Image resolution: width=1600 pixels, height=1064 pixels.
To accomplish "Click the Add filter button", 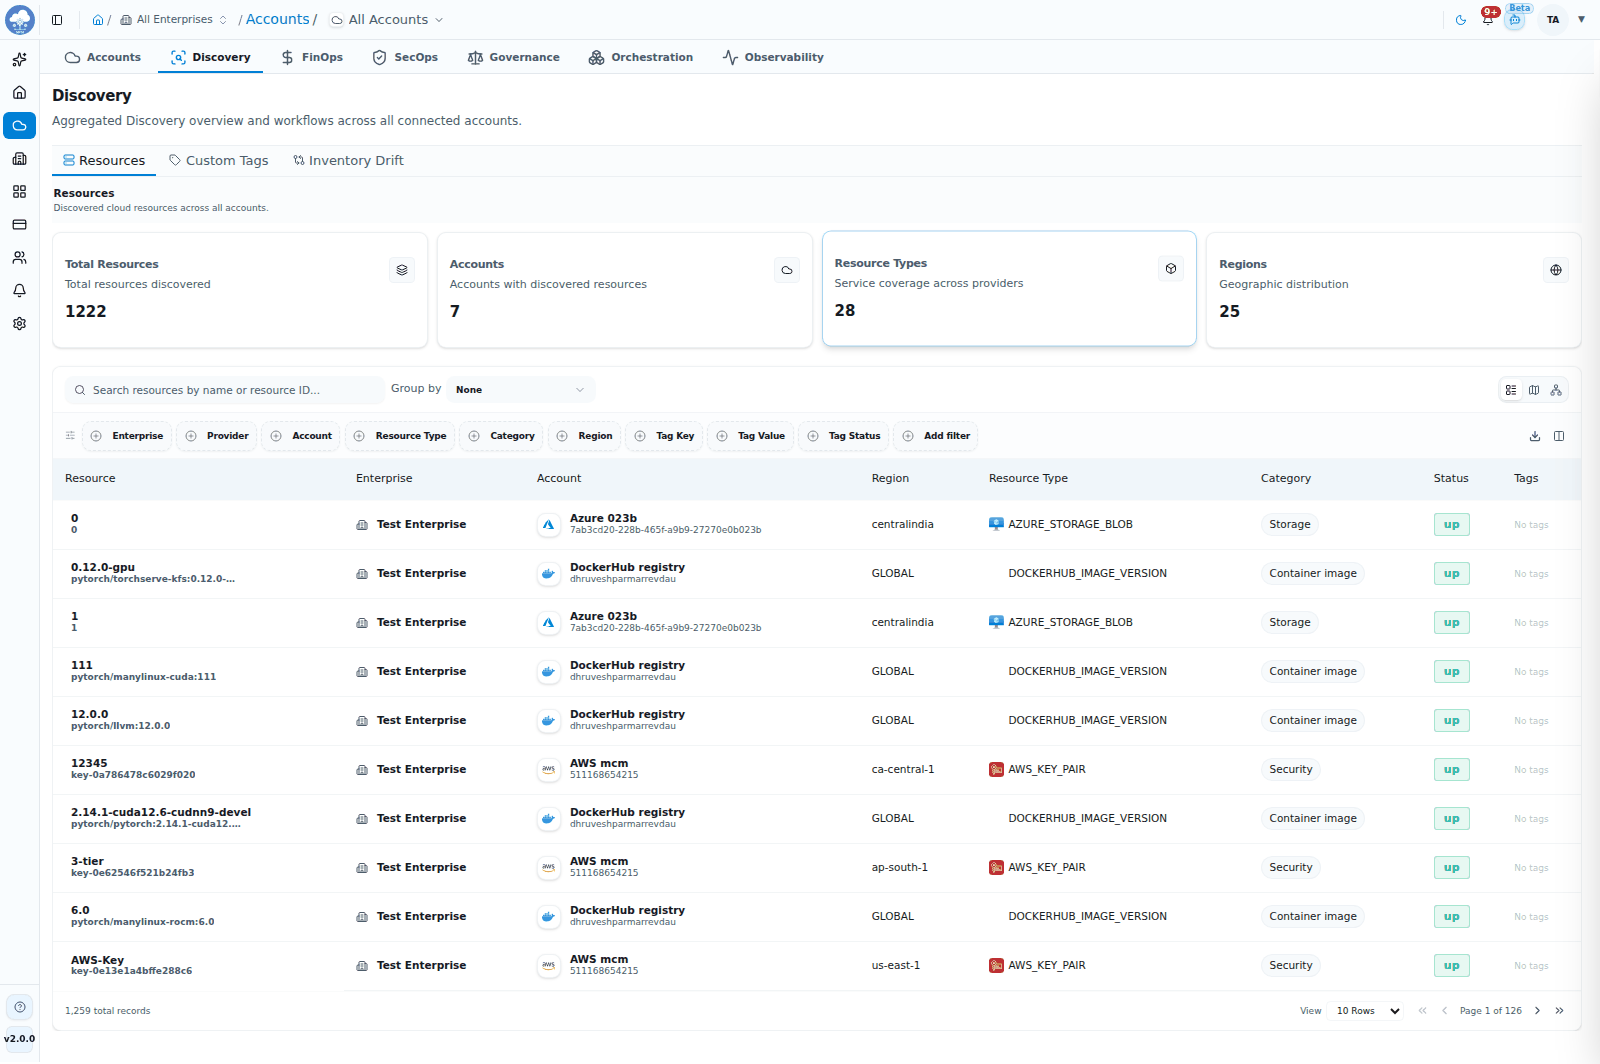I will [936, 436].
